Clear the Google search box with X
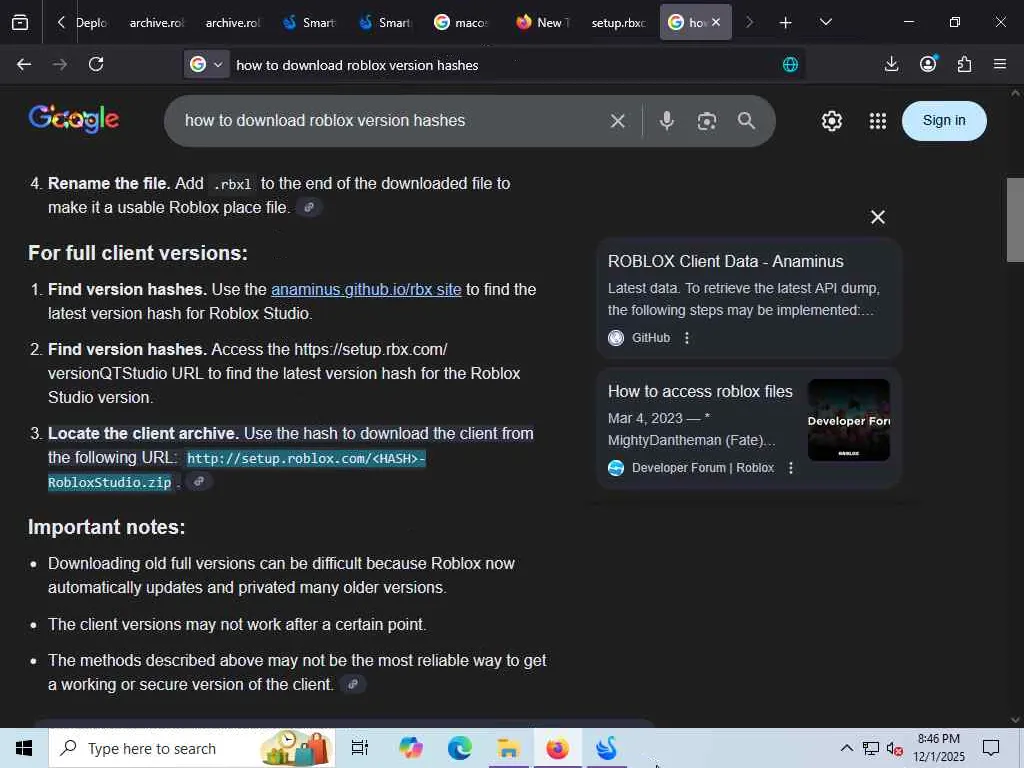 (x=618, y=121)
